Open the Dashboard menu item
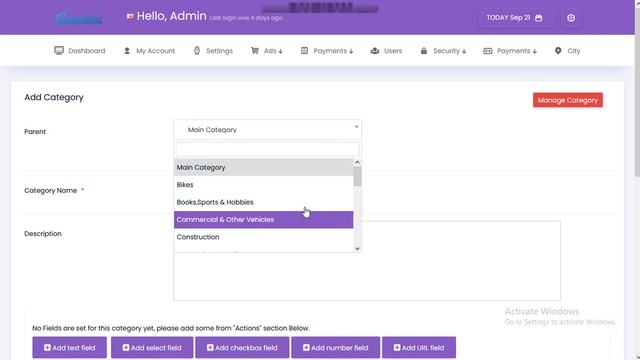The height and width of the screenshot is (360, 640). 80,51
